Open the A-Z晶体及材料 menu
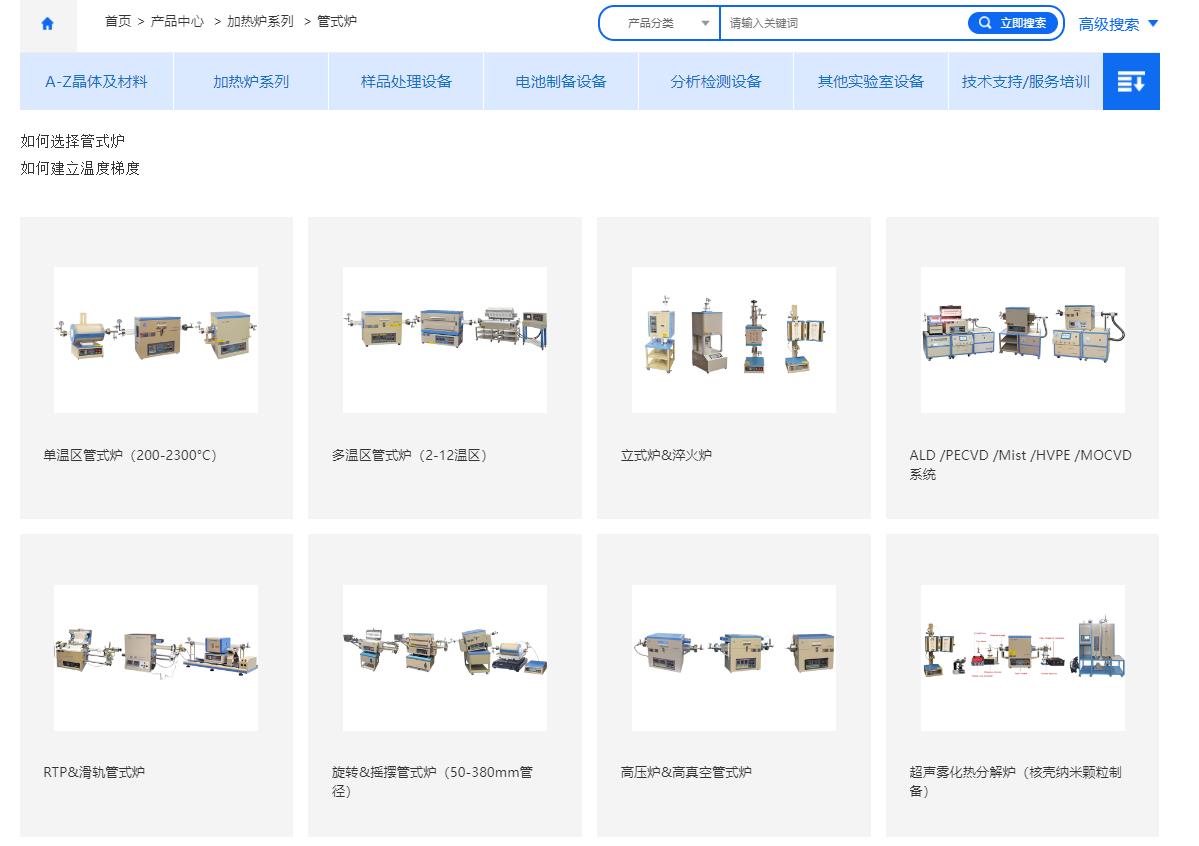Screen dimensions: 1199x846 [x=96, y=82]
